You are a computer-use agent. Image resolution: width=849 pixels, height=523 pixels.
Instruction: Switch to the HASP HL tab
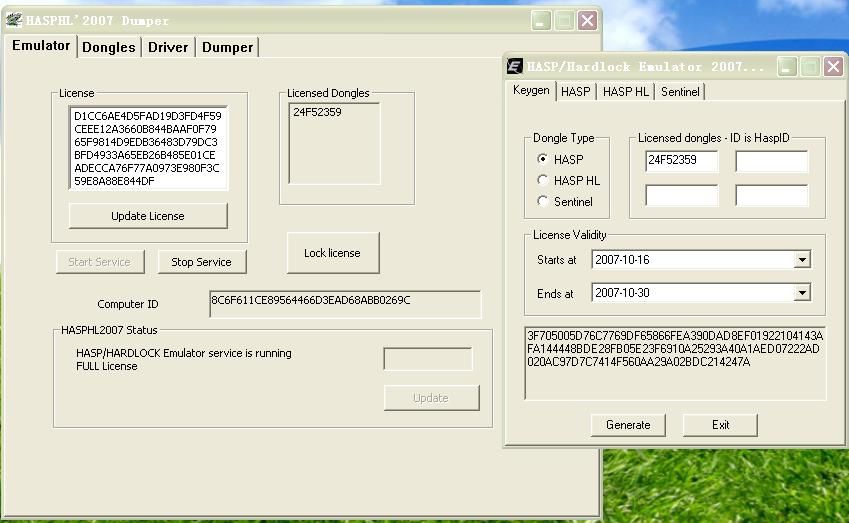[x=625, y=91]
